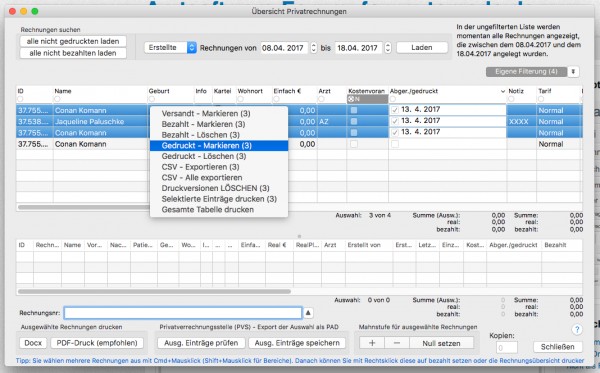This screenshot has width=600, height=373.
Task: Choose 'CSV - Alle exportieren' menu entry
Action: click(219, 178)
